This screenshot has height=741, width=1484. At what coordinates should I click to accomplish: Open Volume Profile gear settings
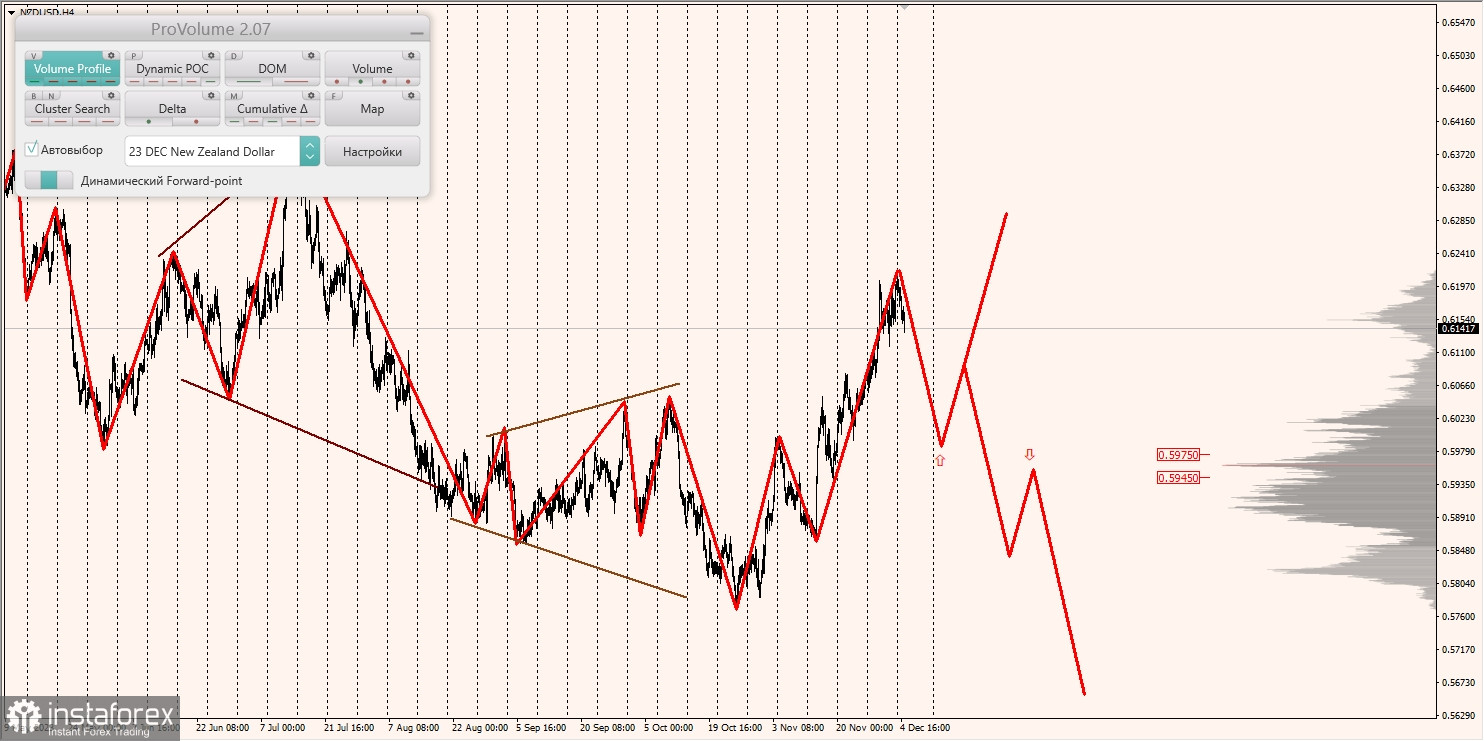click(x=111, y=55)
